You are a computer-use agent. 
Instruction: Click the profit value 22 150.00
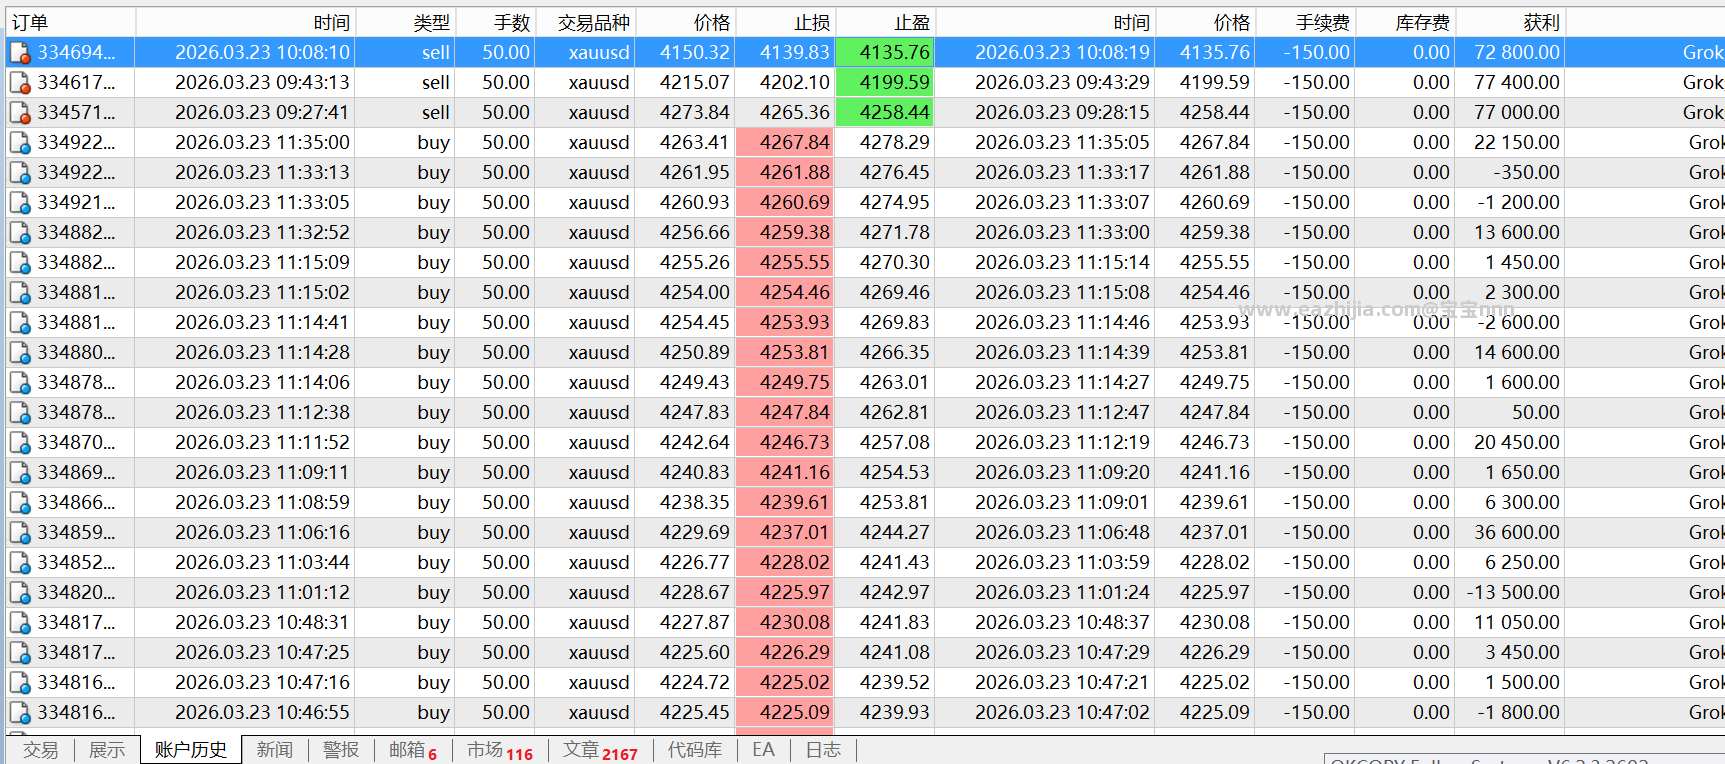point(1516,142)
